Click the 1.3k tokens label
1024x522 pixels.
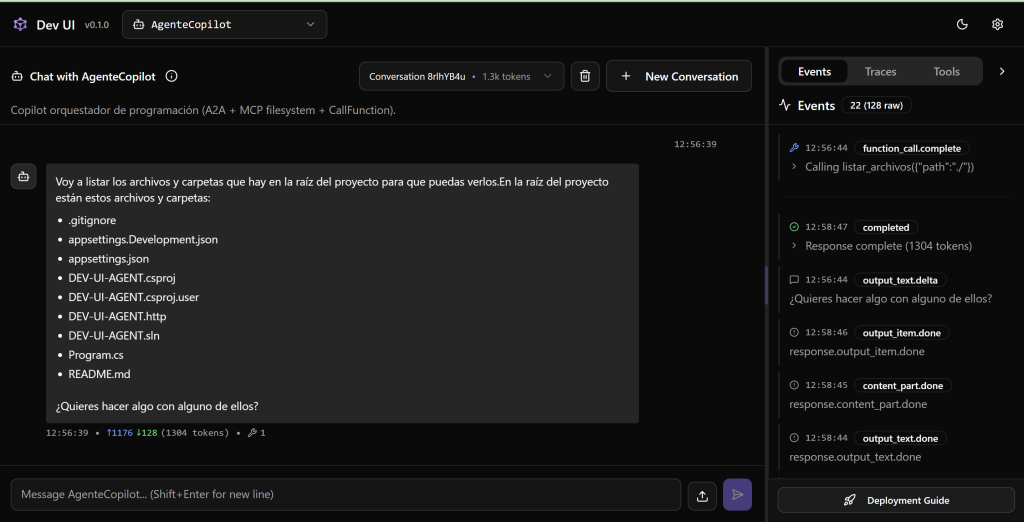tap(506, 76)
